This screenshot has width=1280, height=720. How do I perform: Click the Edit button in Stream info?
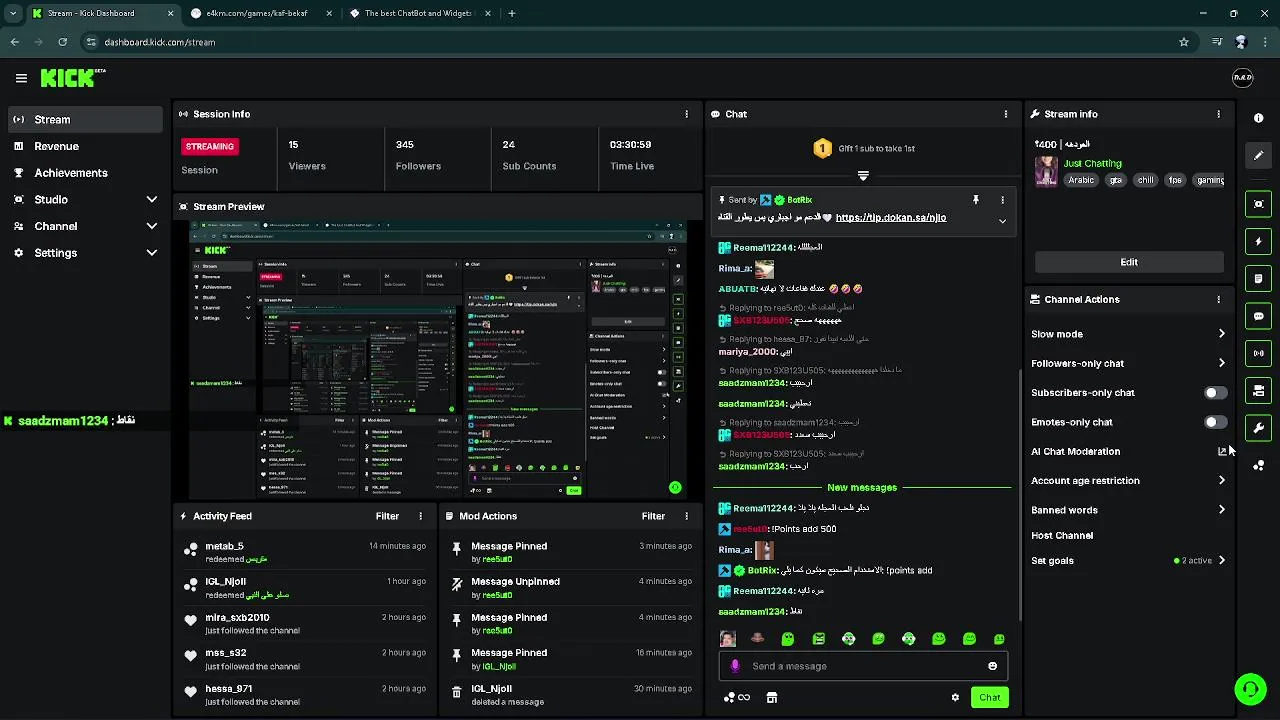pos(1129,262)
